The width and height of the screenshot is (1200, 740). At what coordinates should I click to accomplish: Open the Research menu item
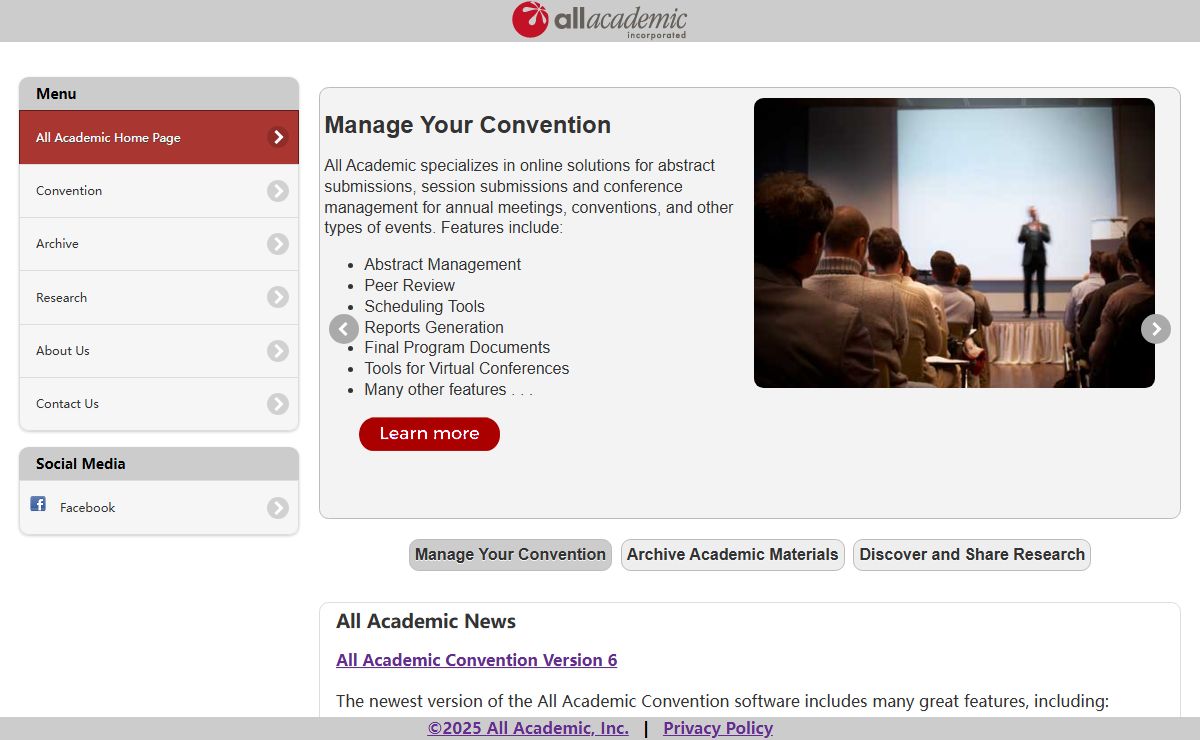[159, 297]
